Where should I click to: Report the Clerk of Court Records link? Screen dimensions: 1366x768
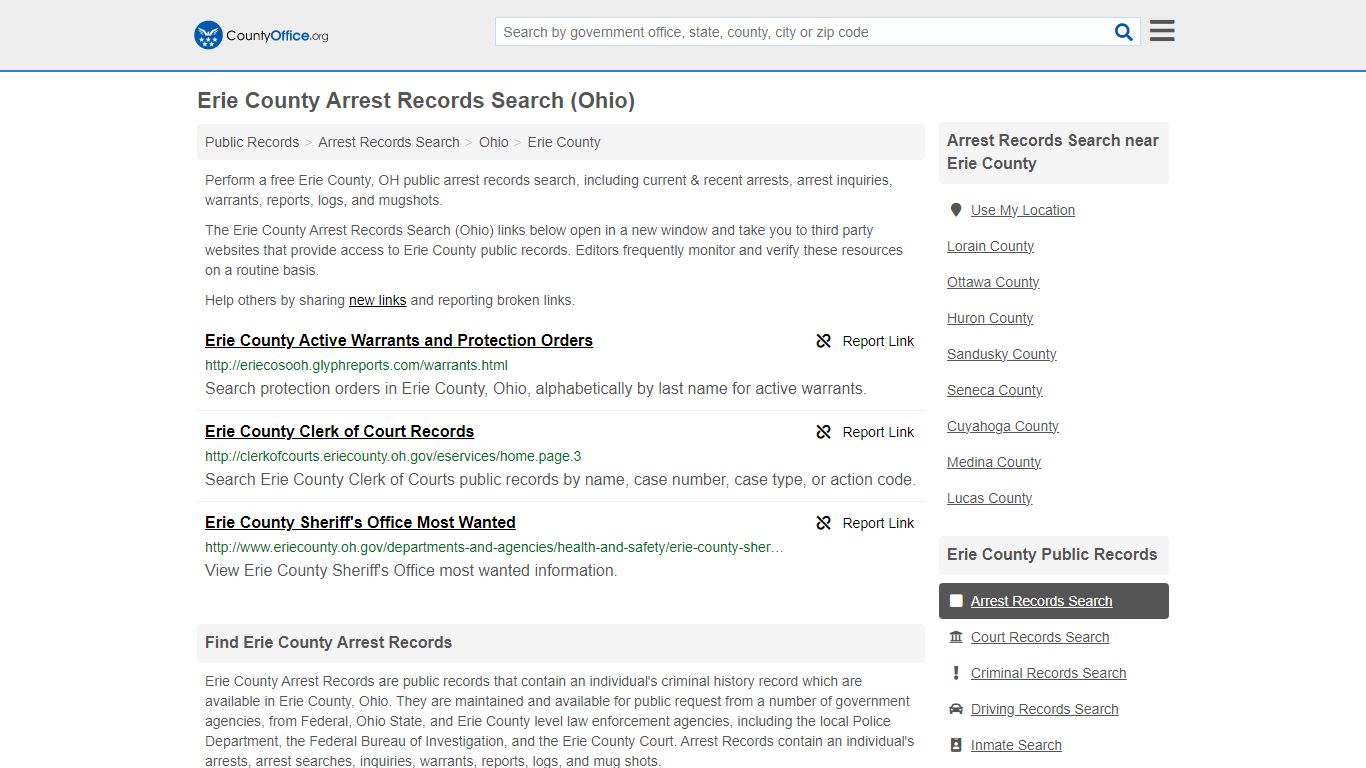pos(865,432)
